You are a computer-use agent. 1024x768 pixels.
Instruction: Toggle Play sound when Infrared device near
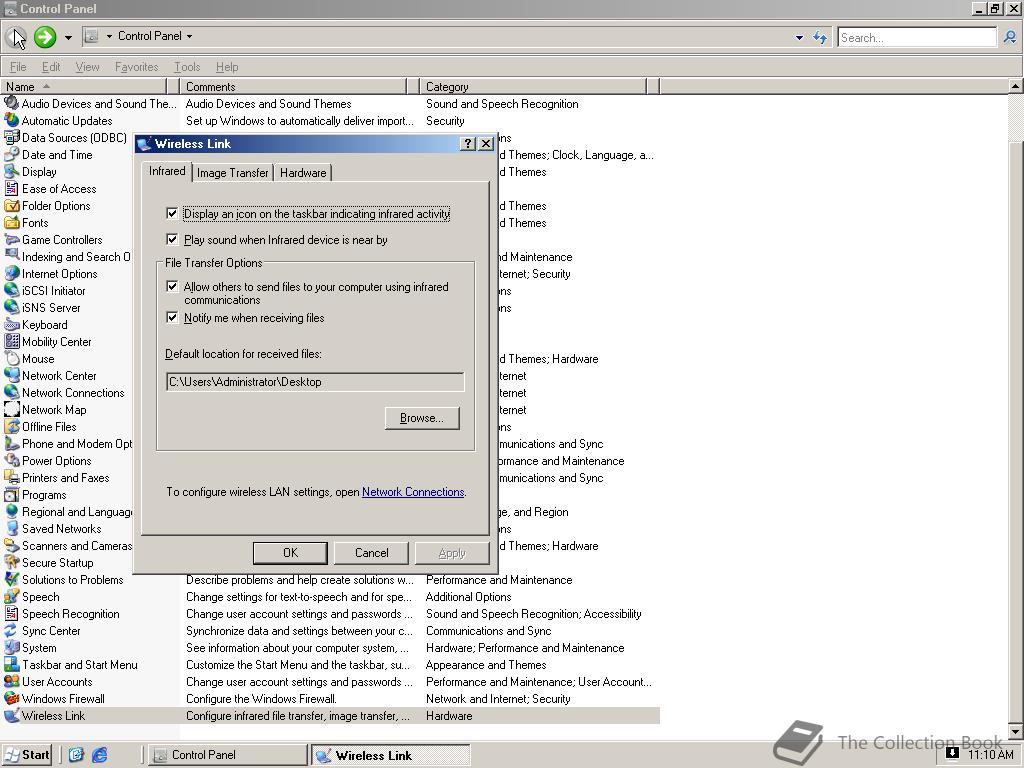(x=172, y=239)
